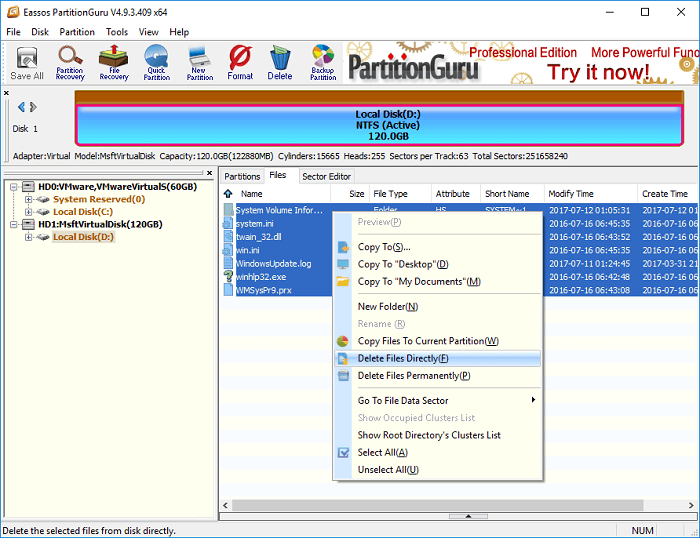Choose Delete Files Directly(F)
The image size is (700, 538).
[438, 359]
